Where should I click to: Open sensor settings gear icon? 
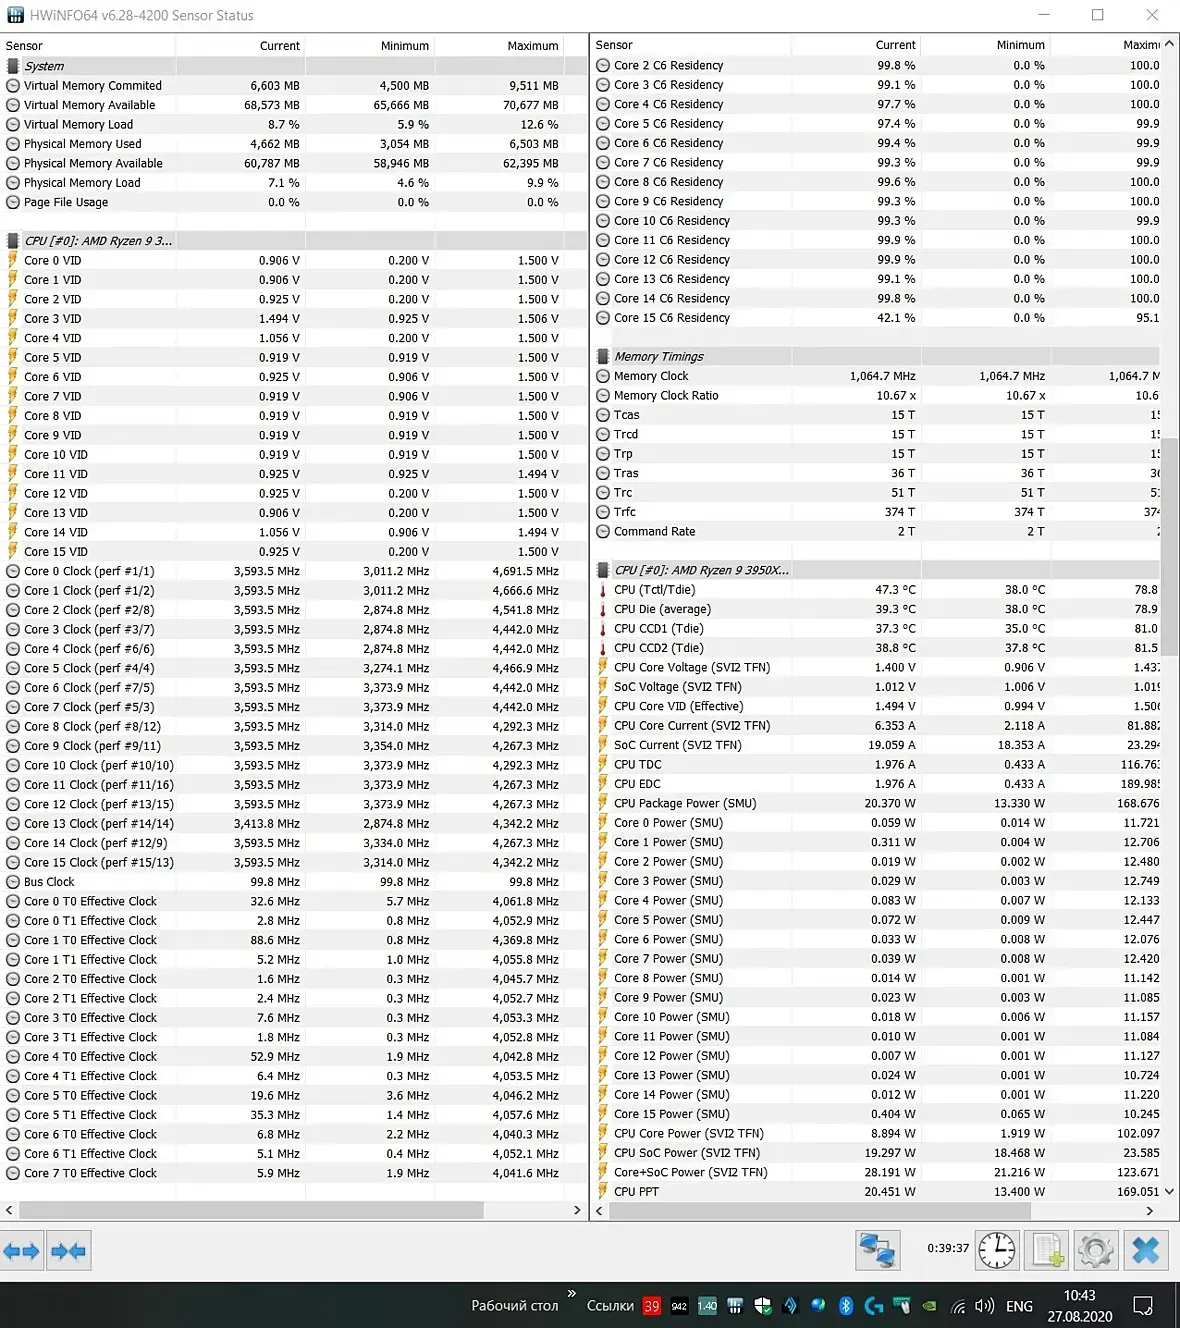click(1095, 1250)
